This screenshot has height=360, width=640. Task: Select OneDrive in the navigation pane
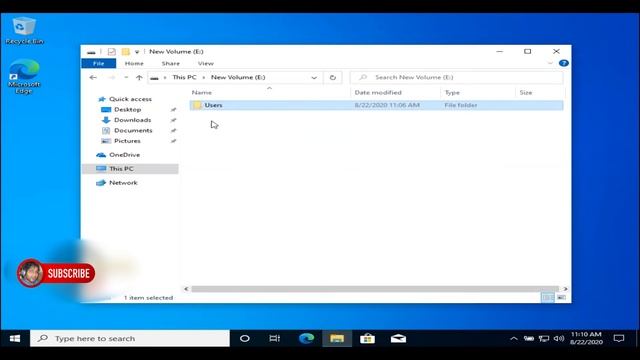click(124, 155)
